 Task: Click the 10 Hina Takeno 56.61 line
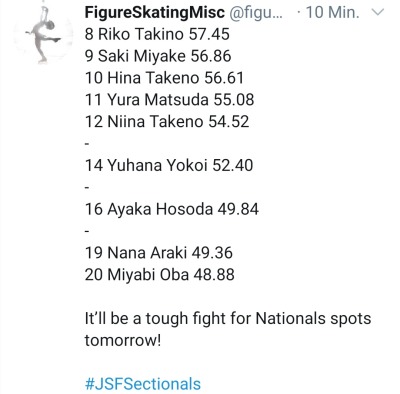(x=164, y=78)
